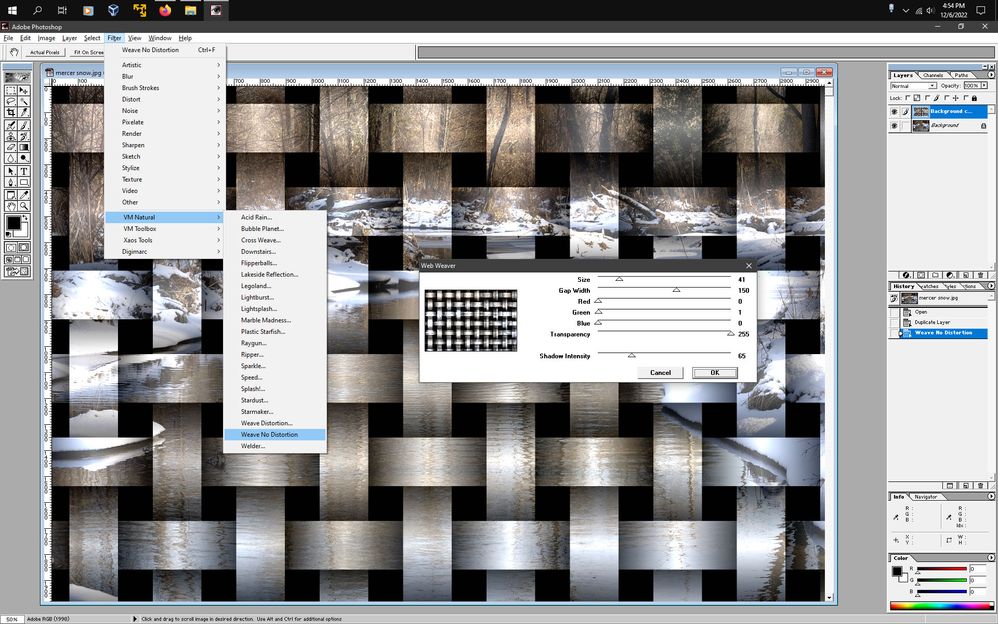
Task: Open the Opacity slider arrow
Action: click(985, 85)
